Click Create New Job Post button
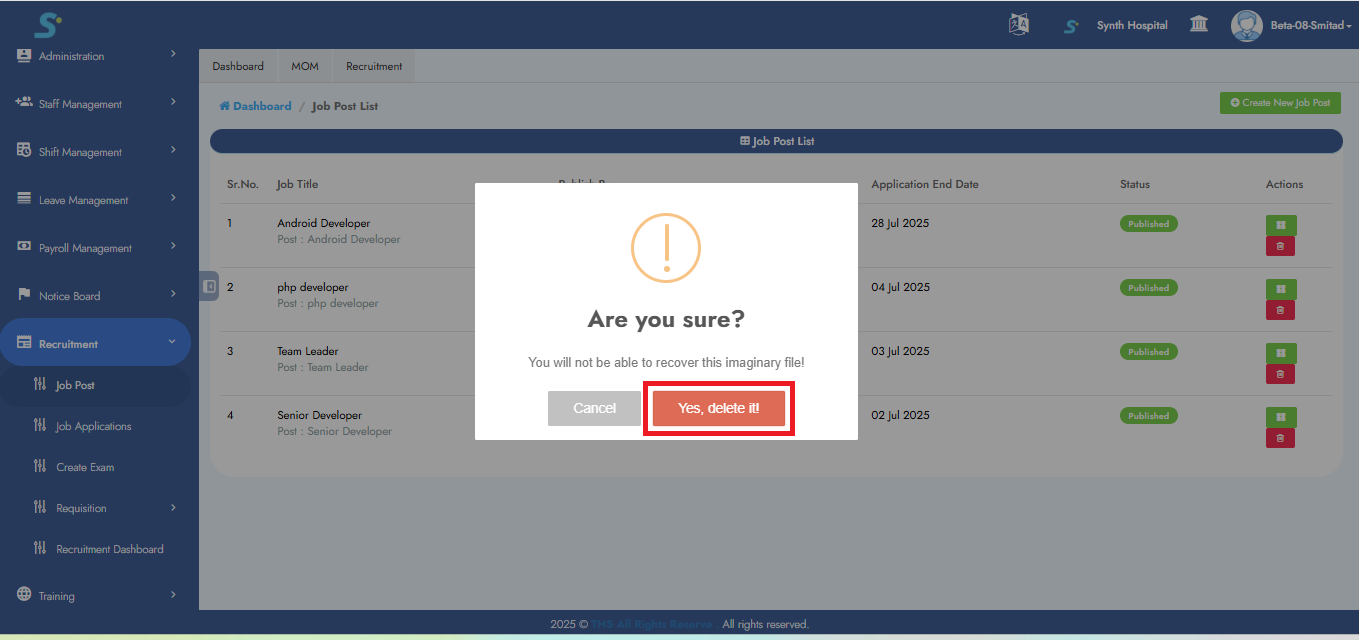1359x640 pixels. tap(1280, 103)
